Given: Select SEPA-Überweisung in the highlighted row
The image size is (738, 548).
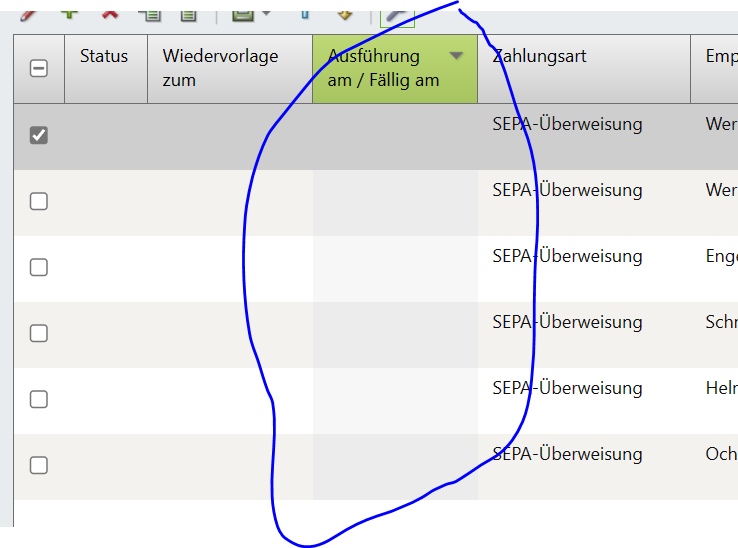Looking at the screenshot, I should coord(567,124).
